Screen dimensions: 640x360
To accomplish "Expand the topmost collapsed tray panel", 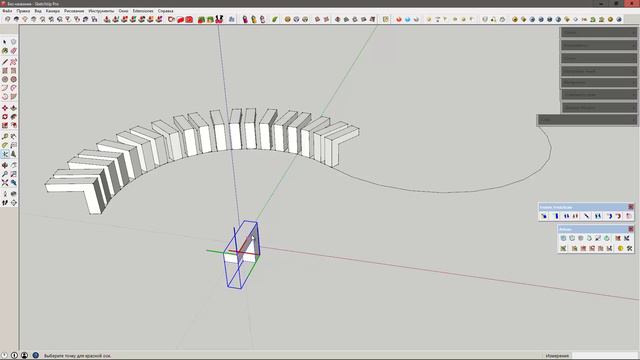I will click(598, 33).
